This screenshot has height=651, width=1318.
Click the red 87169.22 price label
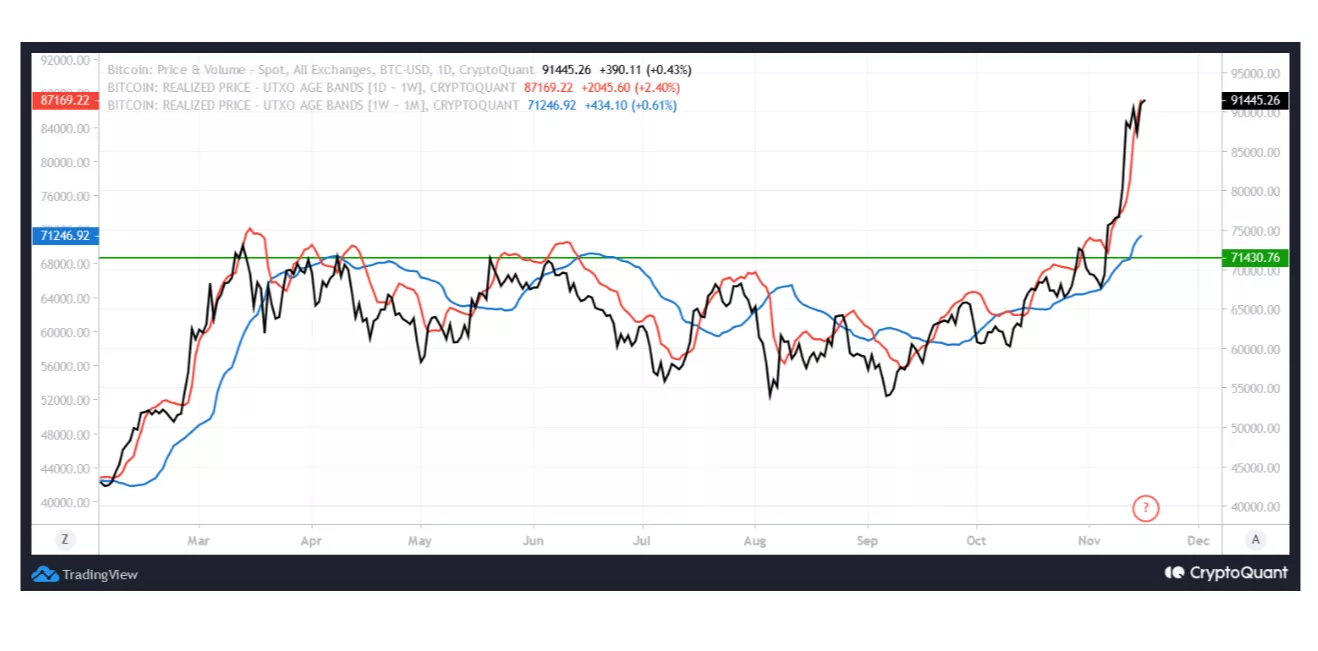pyautogui.click(x=64, y=101)
